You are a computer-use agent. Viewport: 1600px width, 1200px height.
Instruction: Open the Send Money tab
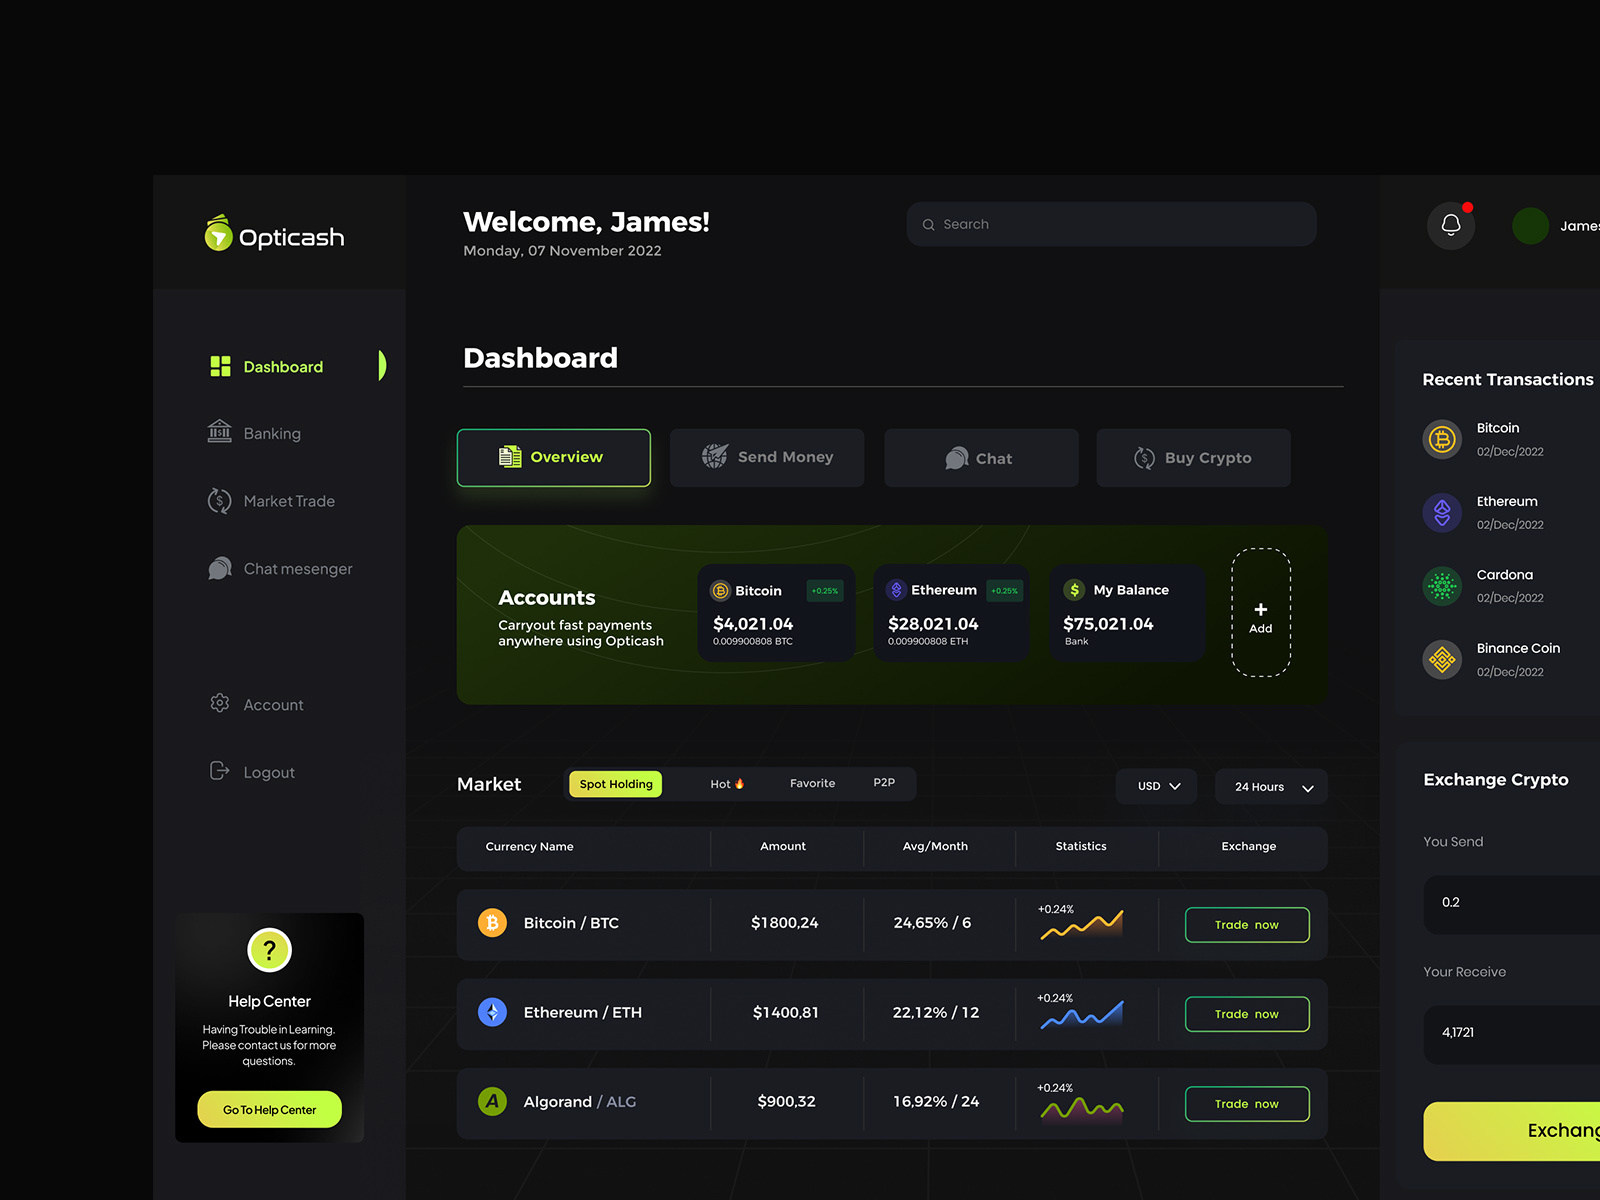(x=766, y=457)
